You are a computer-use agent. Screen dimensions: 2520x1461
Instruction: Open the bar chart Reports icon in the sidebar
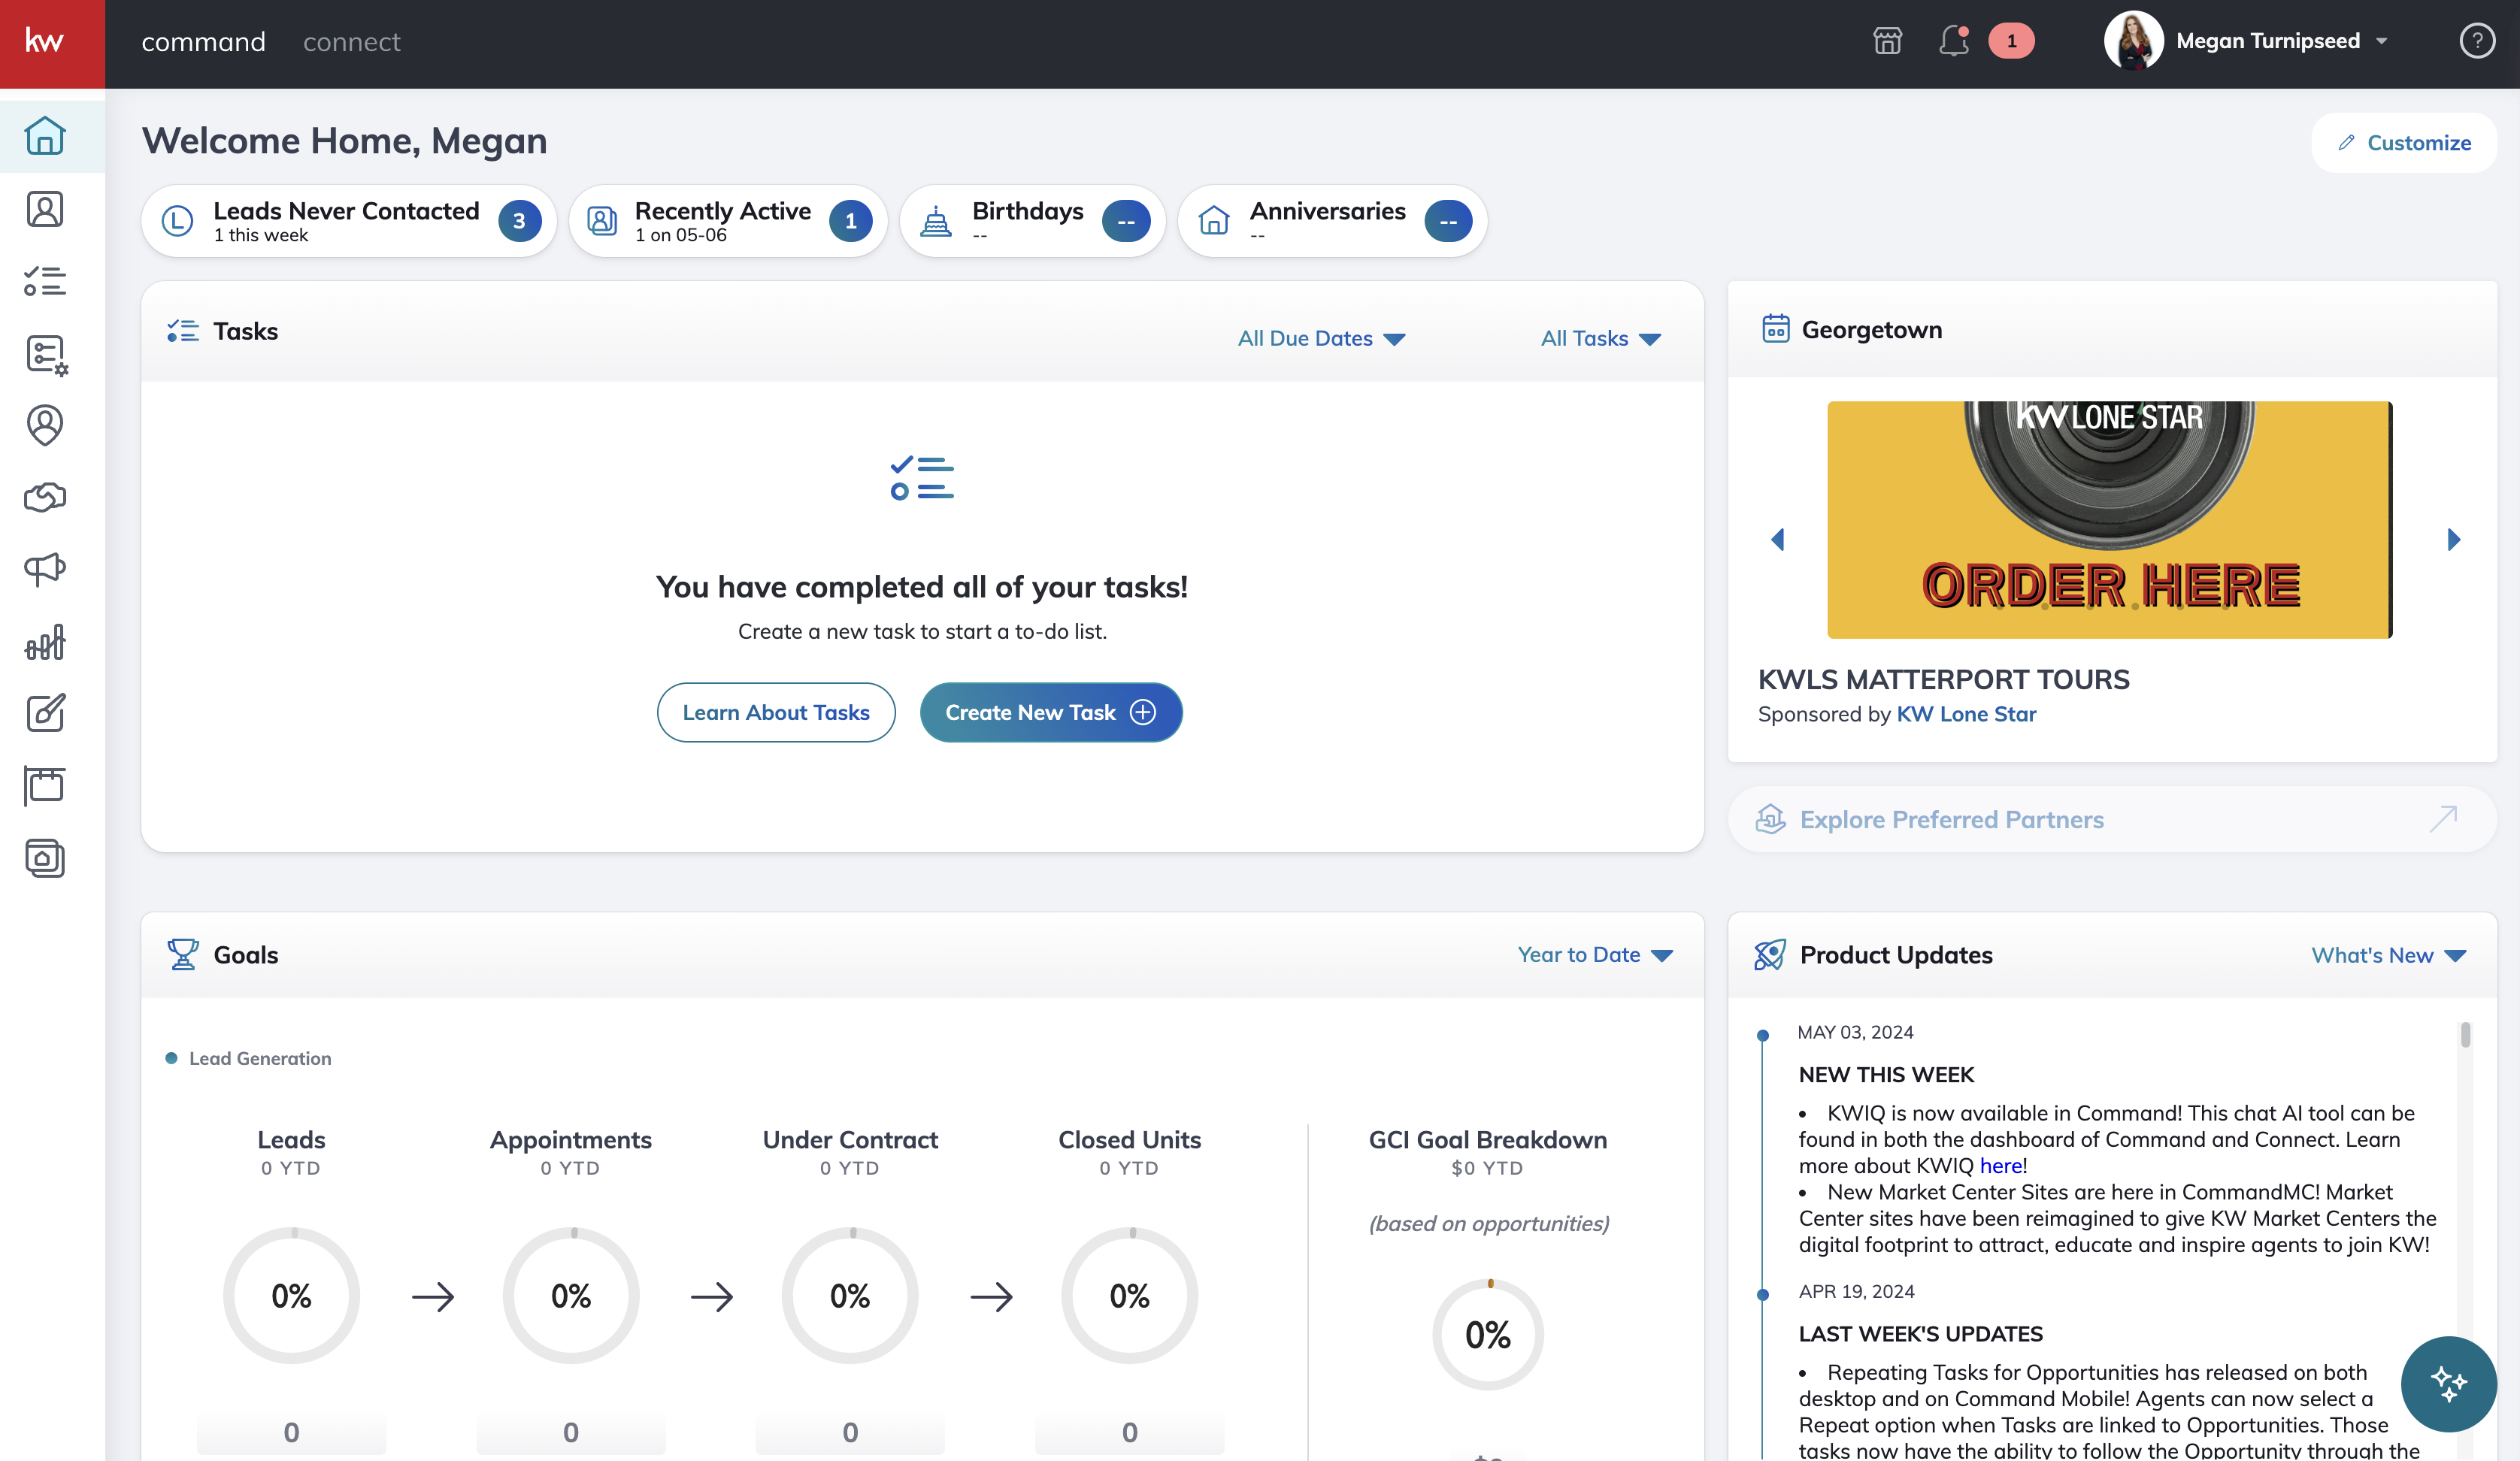(45, 642)
